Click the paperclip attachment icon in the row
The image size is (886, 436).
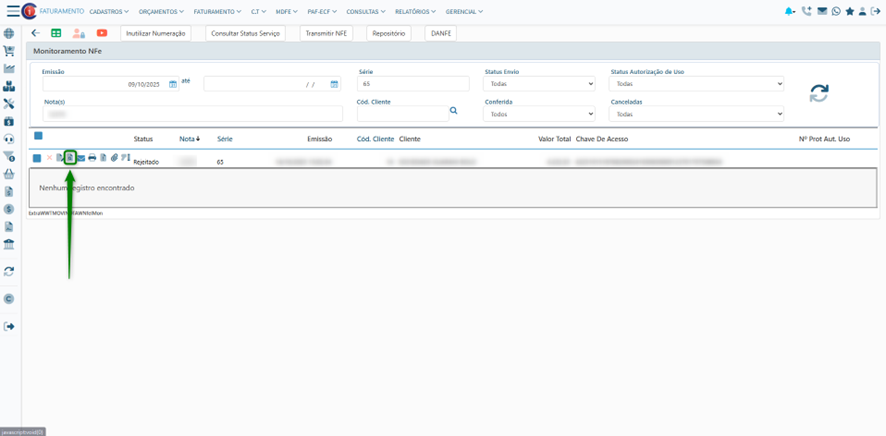click(x=114, y=158)
